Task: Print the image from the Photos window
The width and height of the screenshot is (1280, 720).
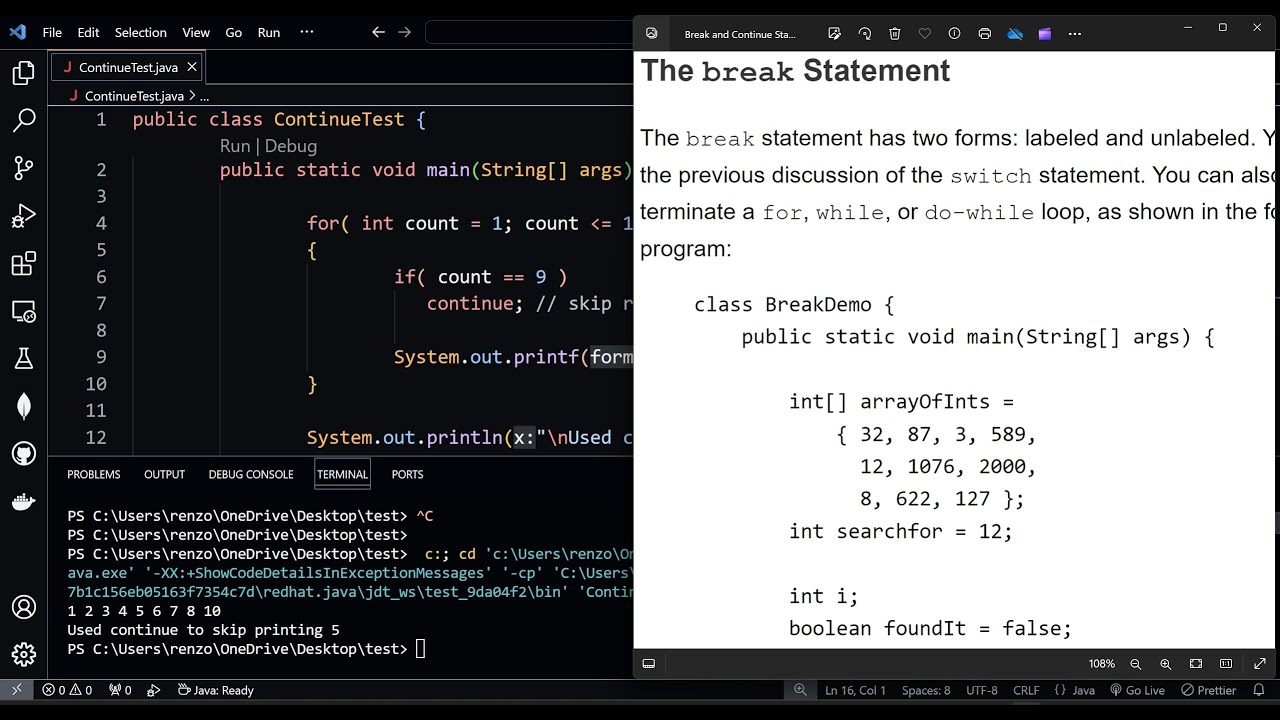Action: point(985,34)
